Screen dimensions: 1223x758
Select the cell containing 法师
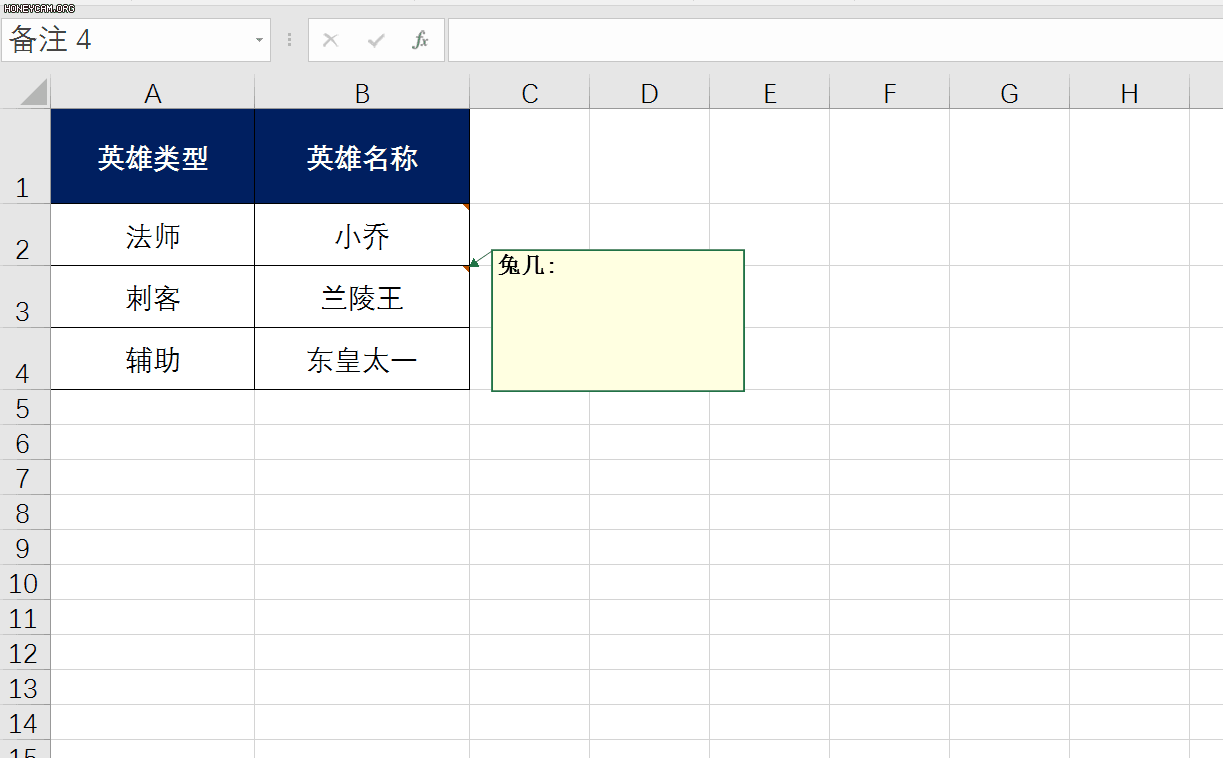[x=153, y=235]
